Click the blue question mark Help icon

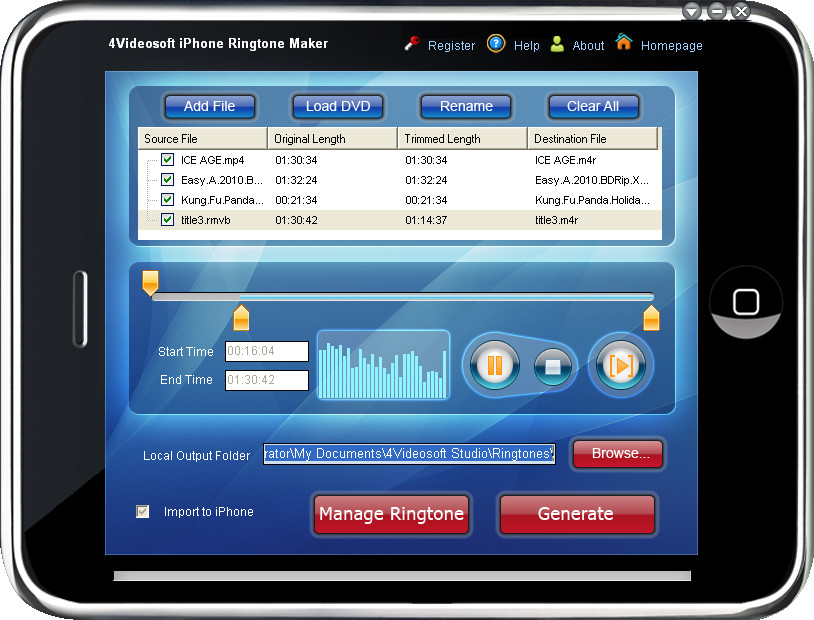click(x=496, y=43)
